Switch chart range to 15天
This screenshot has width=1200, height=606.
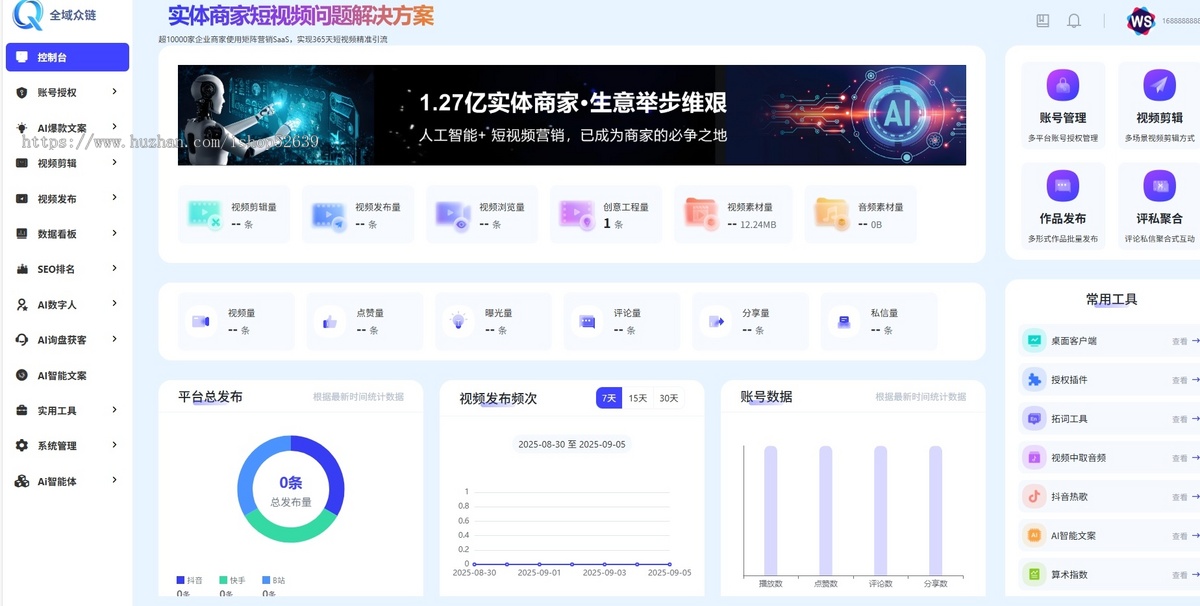coord(638,398)
